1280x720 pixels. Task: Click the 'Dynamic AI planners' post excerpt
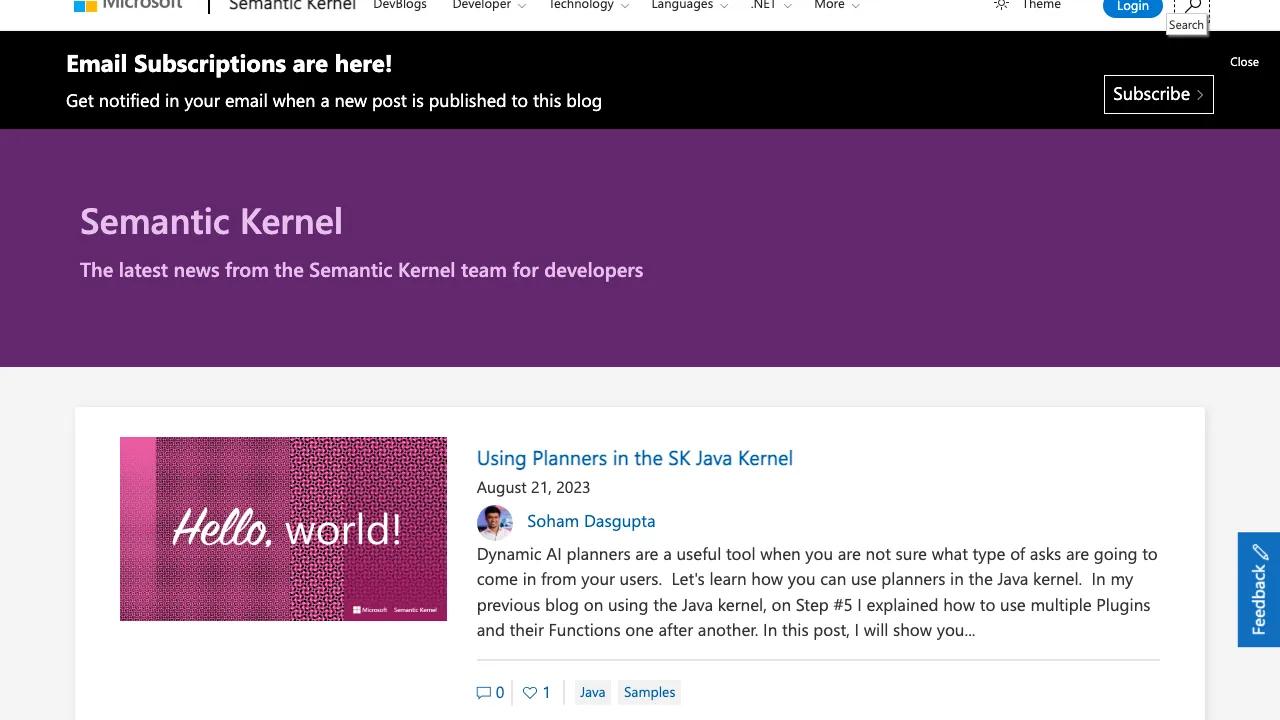[x=818, y=592]
